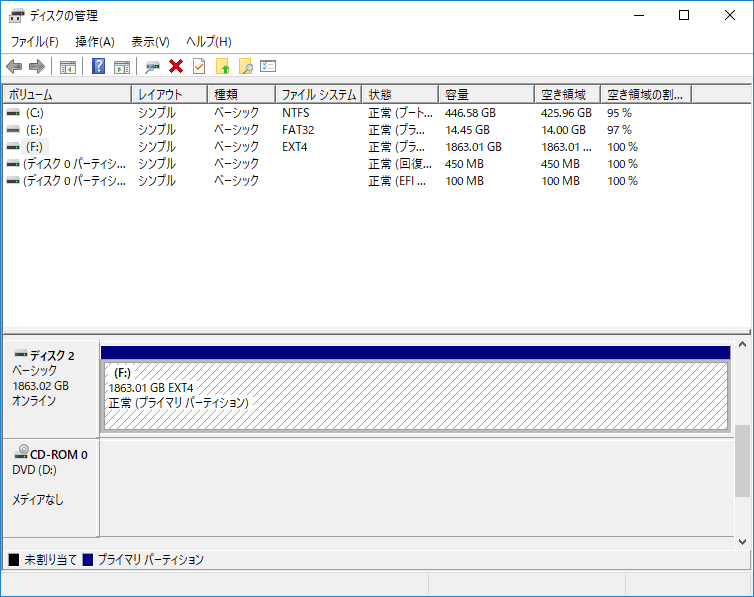The image size is (754, 597).
Task: Open the ファイル(F) menu
Action: point(35,42)
